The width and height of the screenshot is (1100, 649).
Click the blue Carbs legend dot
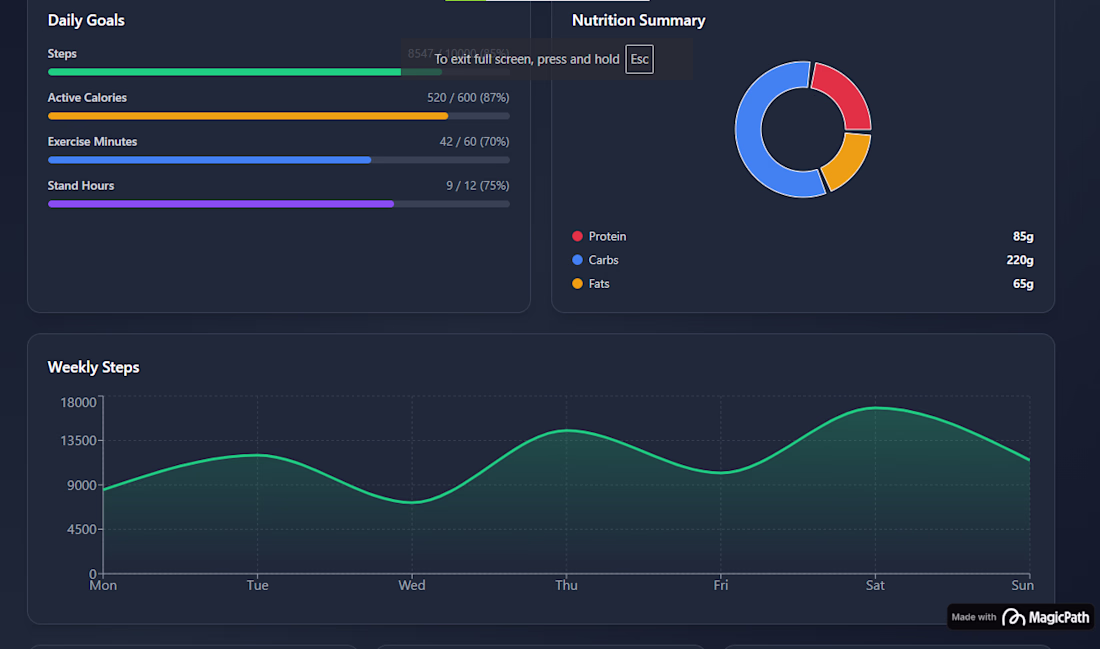[x=577, y=260]
